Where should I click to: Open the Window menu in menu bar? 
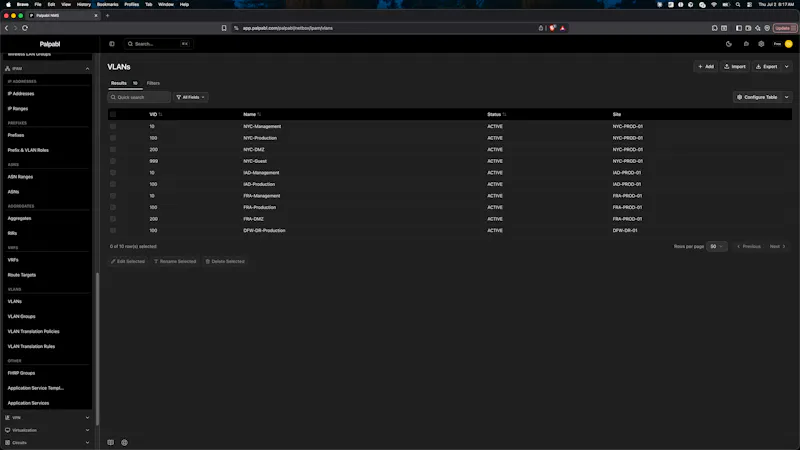click(x=166, y=5)
